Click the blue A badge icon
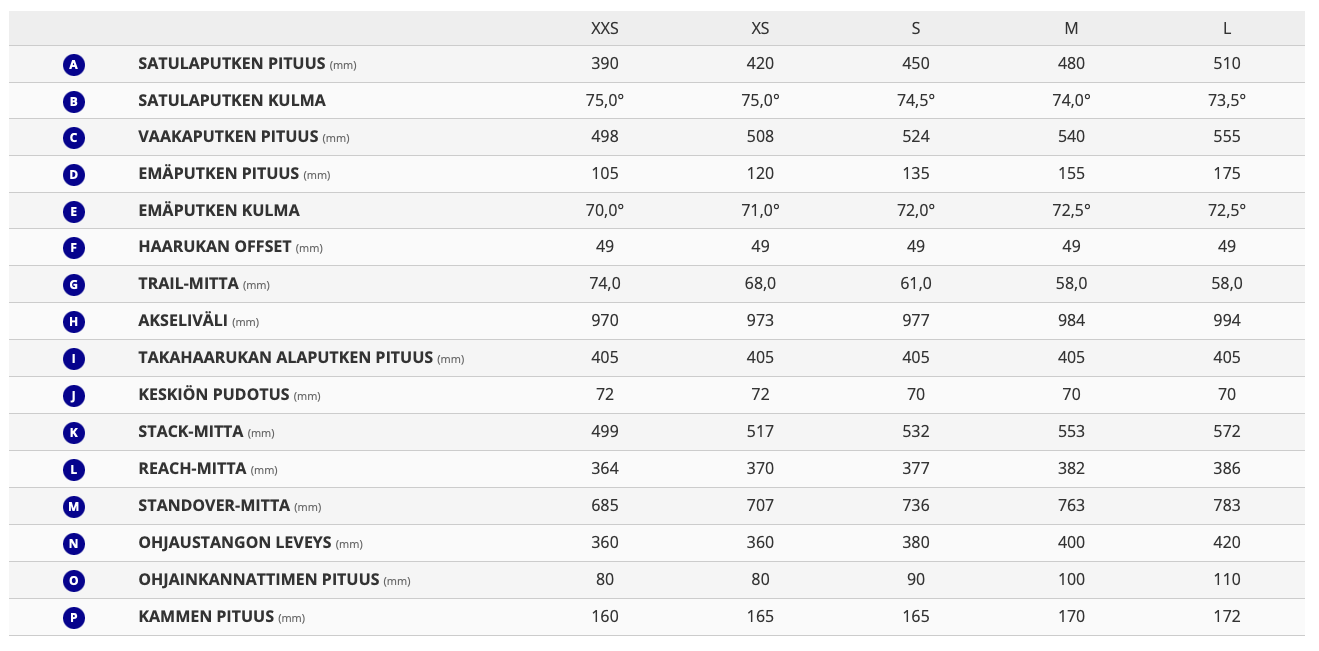 coord(73,65)
